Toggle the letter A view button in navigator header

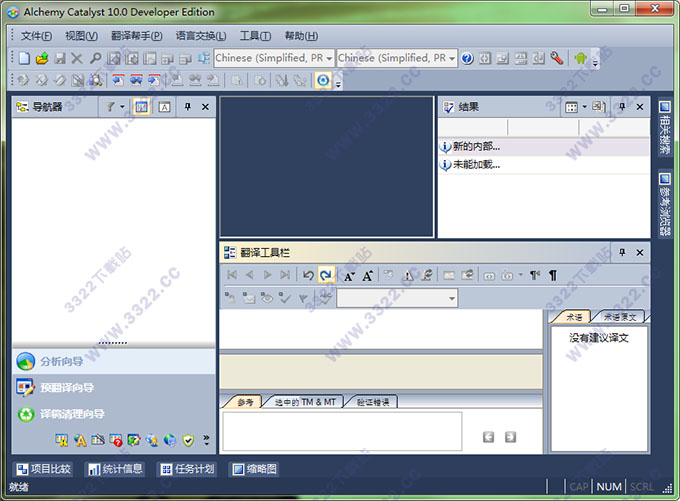pyautogui.click(x=164, y=107)
